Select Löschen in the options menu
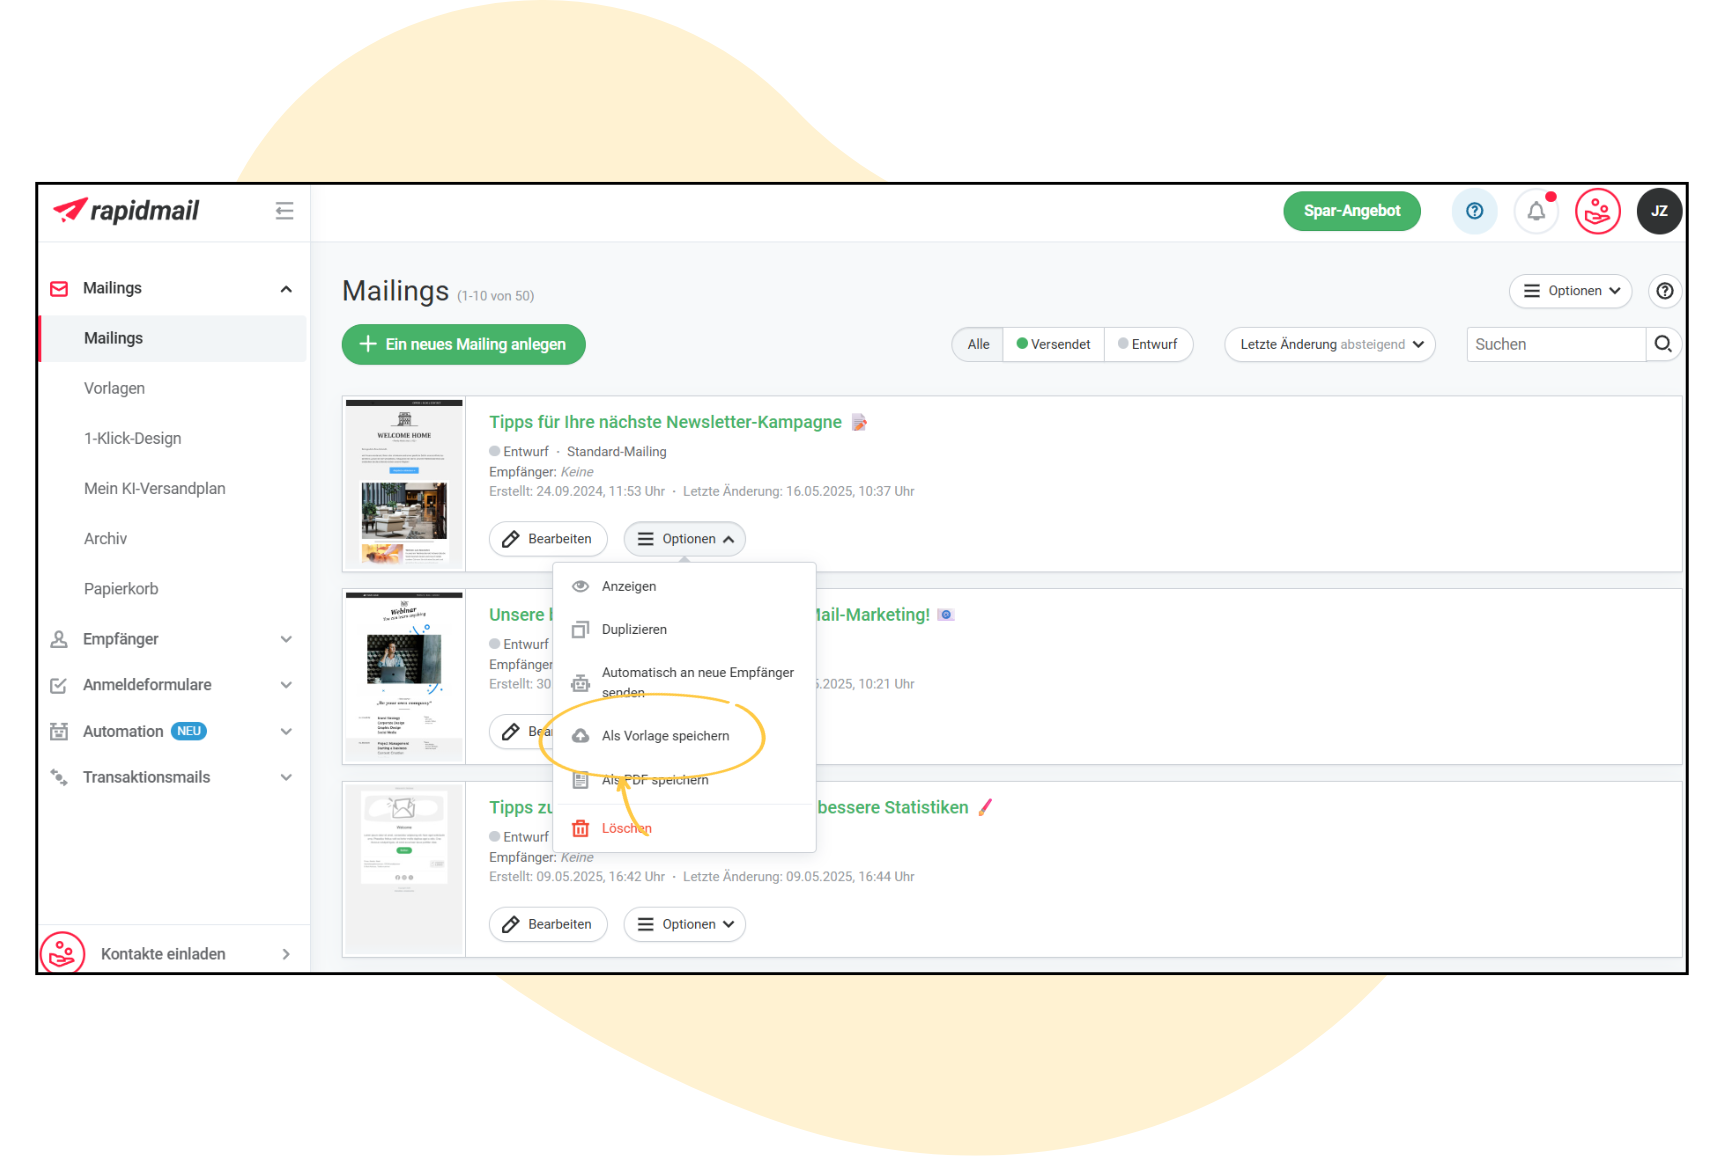The height and width of the screenshot is (1157, 1724). [684, 828]
